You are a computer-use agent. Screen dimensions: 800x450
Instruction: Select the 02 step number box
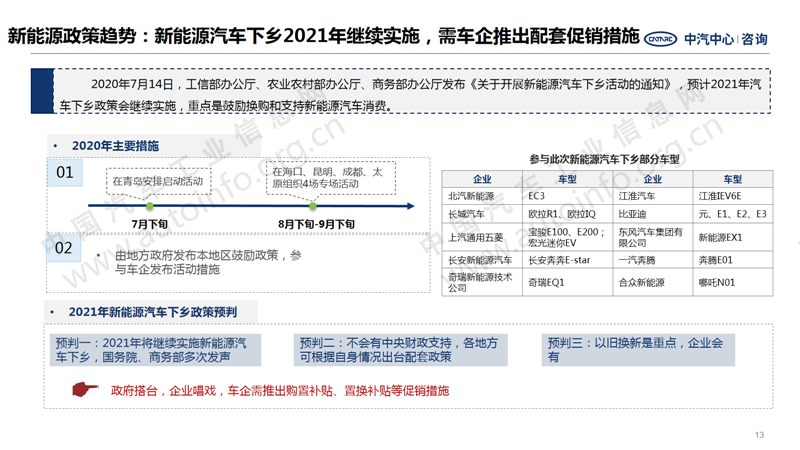[x=64, y=248]
